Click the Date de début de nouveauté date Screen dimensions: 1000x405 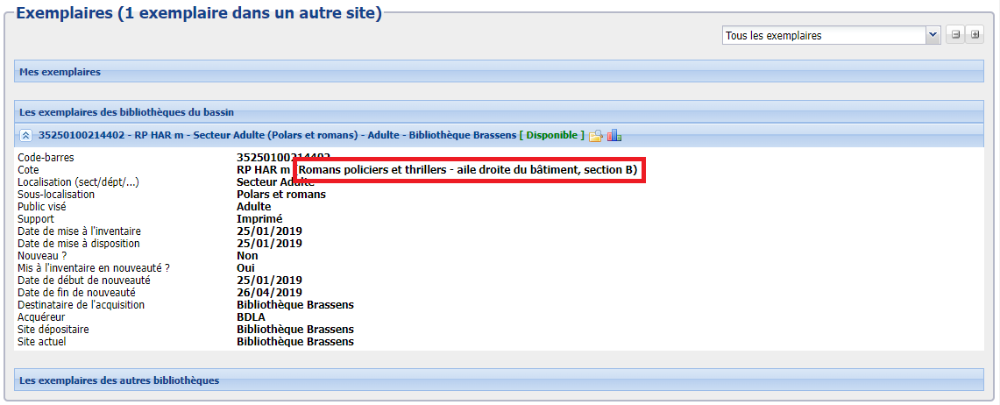click(269, 280)
